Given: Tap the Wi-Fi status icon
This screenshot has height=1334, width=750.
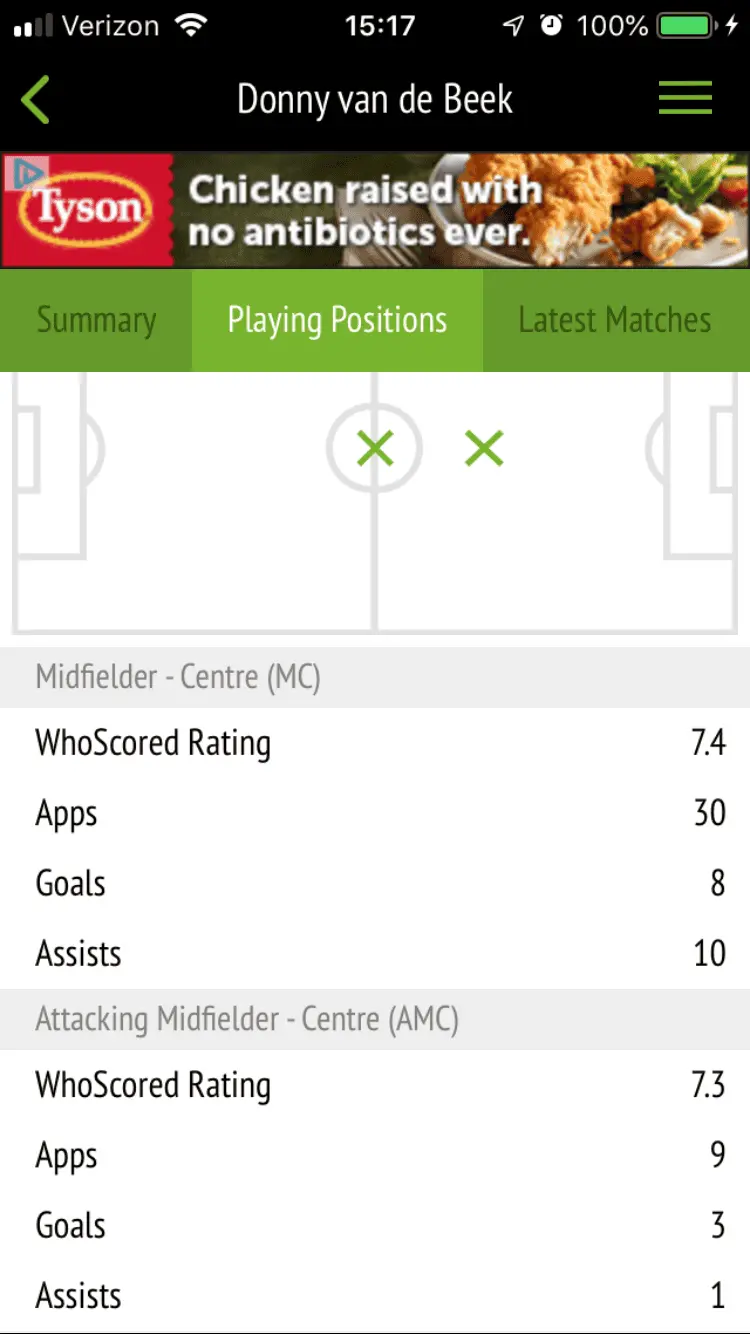Looking at the screenshot, I should coord(188,26).
